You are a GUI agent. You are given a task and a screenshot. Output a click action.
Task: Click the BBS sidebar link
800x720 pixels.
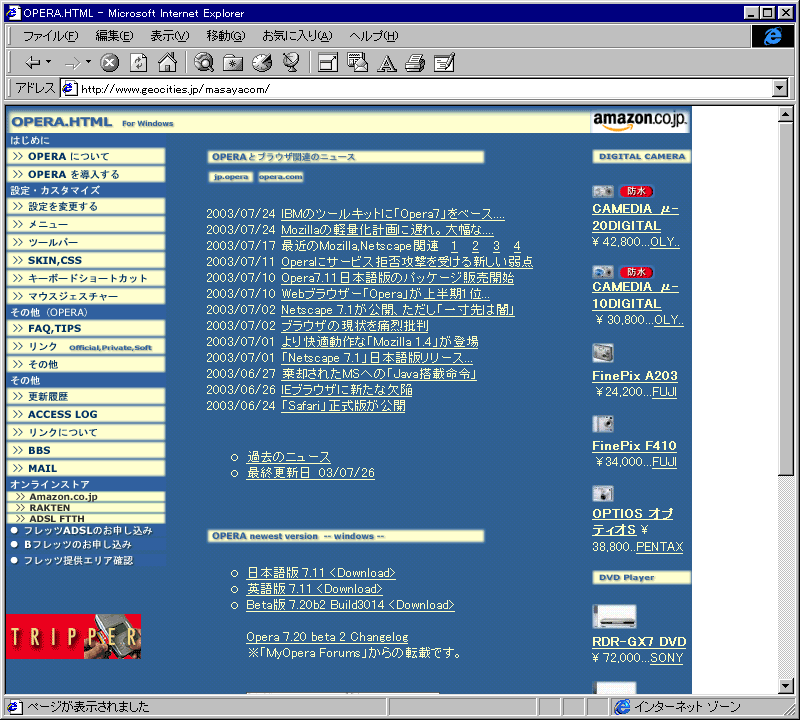(x=86, y=450)
